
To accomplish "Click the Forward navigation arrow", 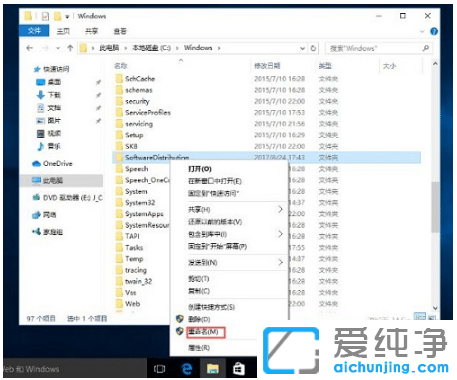I will [45, 48].
